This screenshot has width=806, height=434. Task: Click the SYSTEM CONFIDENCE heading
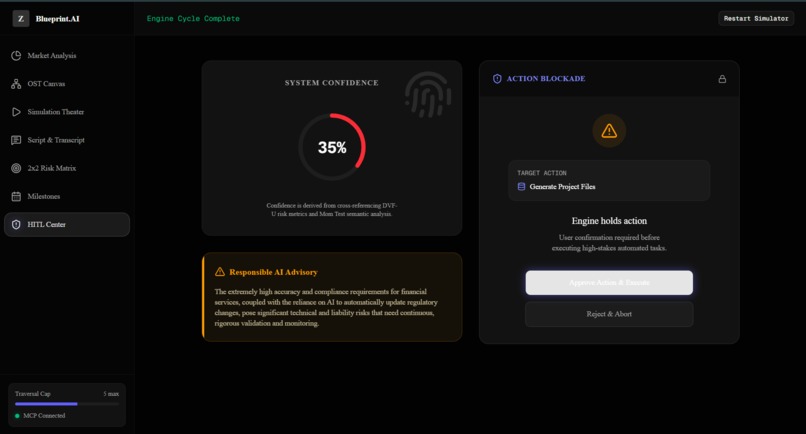click(x=332, y=82)
